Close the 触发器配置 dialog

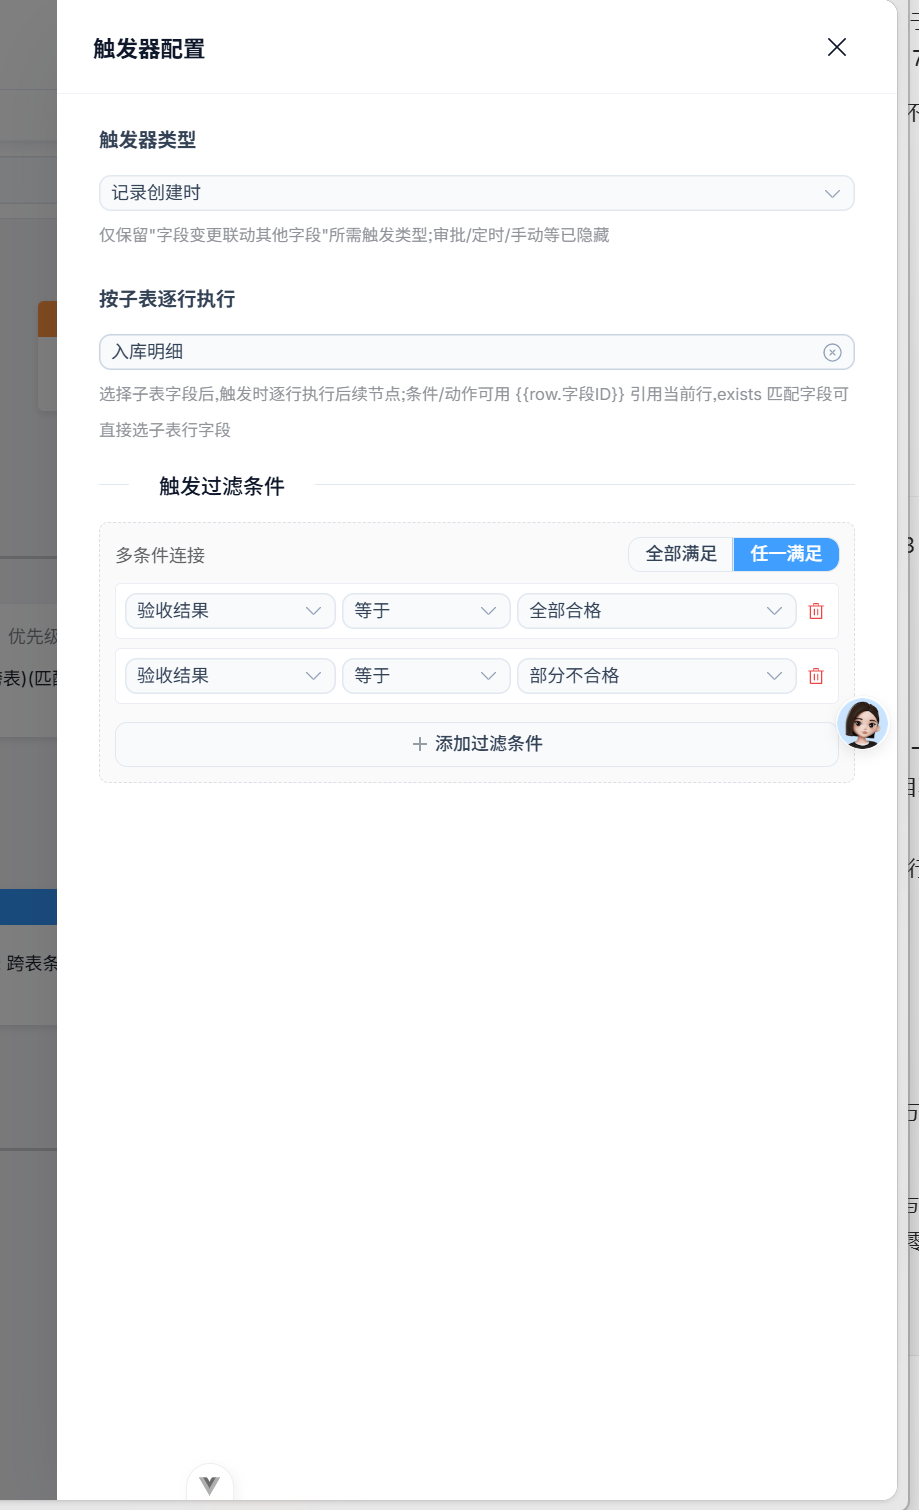tap(837, 47)
